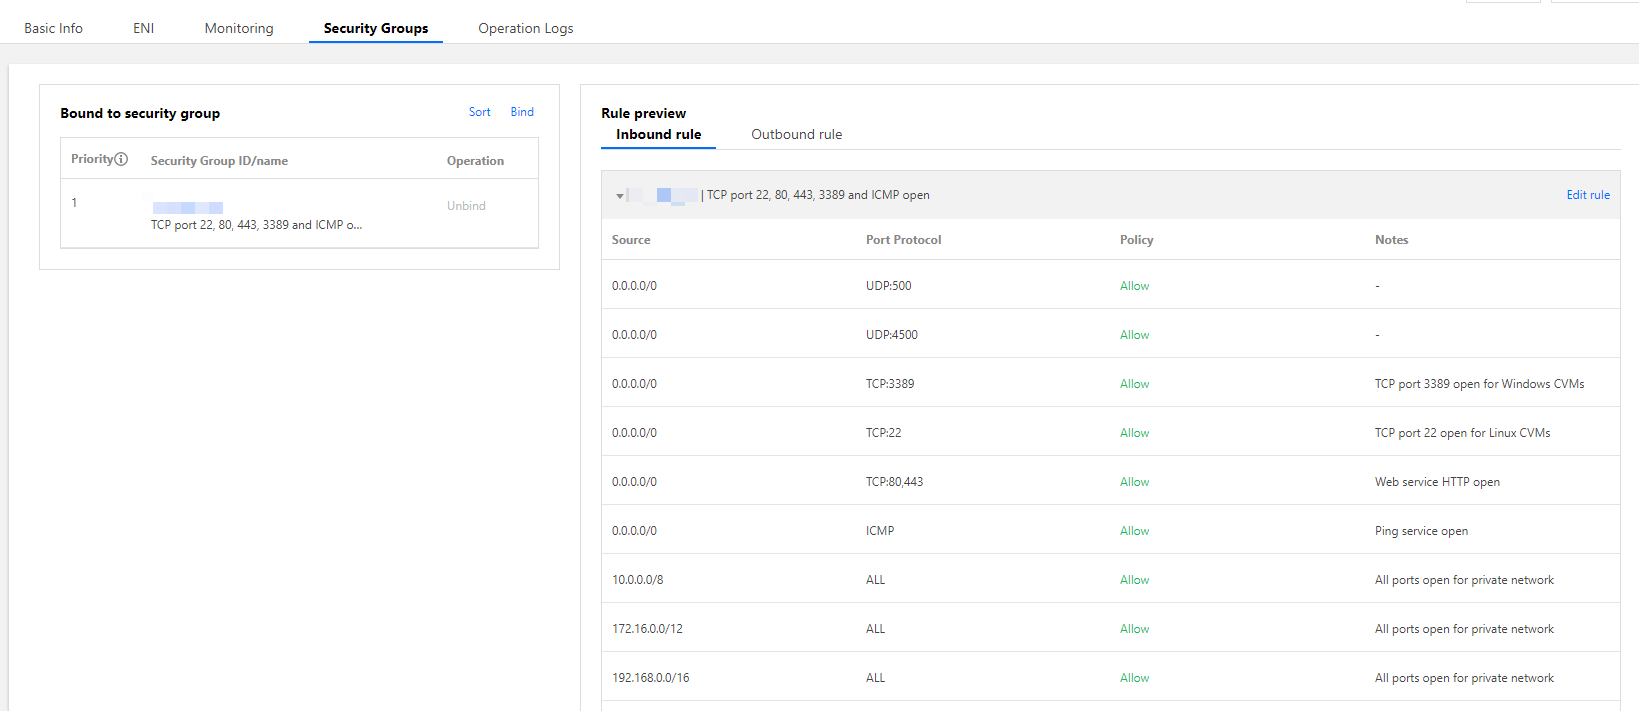The height and width of the screenshot is (711, 1639).
Task: Open the Basic Info tab
Action: click(54, 28)
